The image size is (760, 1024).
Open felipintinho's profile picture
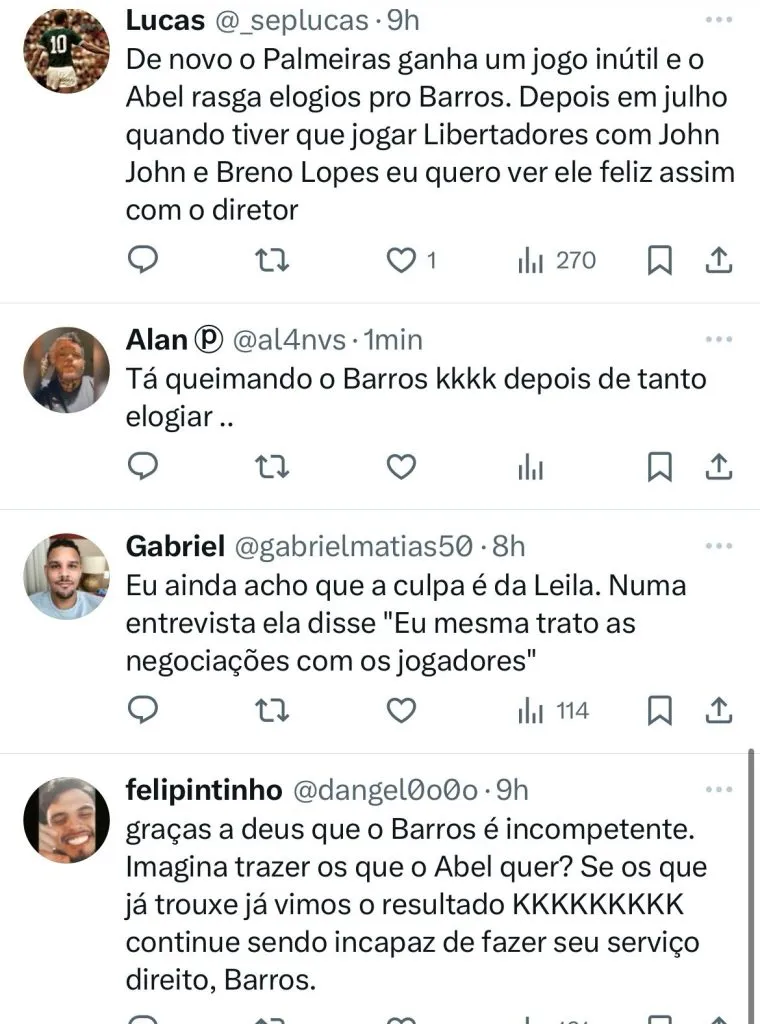tap(66, 820)
